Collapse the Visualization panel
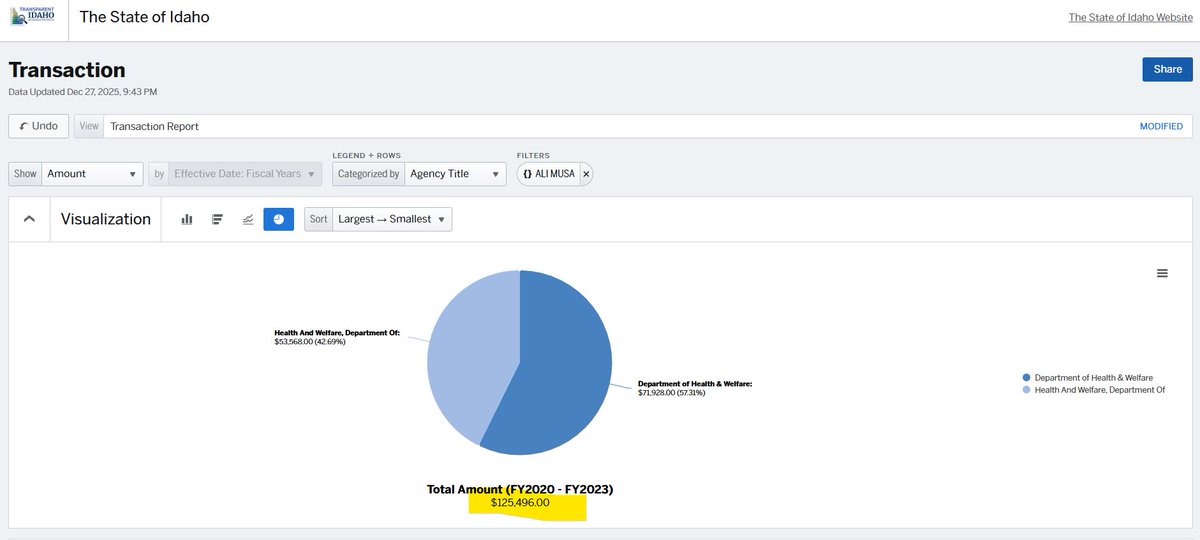This screenshot has width=1200, height=540. [x=29, y=219]
